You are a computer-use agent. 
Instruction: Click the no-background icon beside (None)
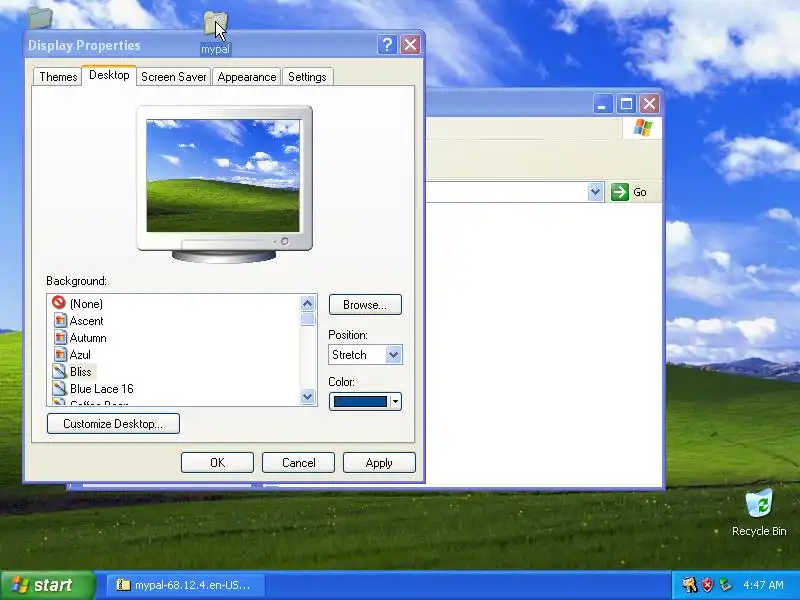point(59,303)
